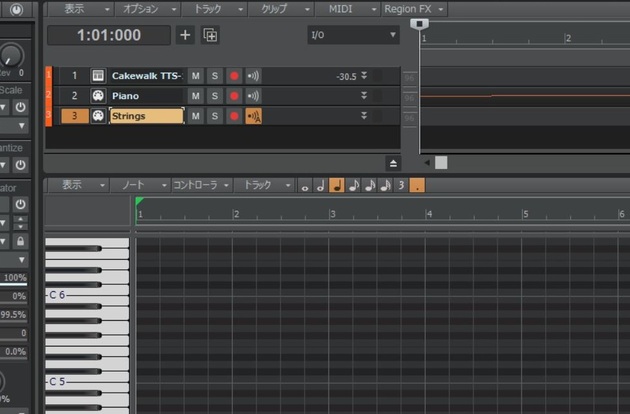Image resolution: width=630 pixels, height=414 pixels.
Task: Select the whole note duration icon
Action: tap(306, 185)
